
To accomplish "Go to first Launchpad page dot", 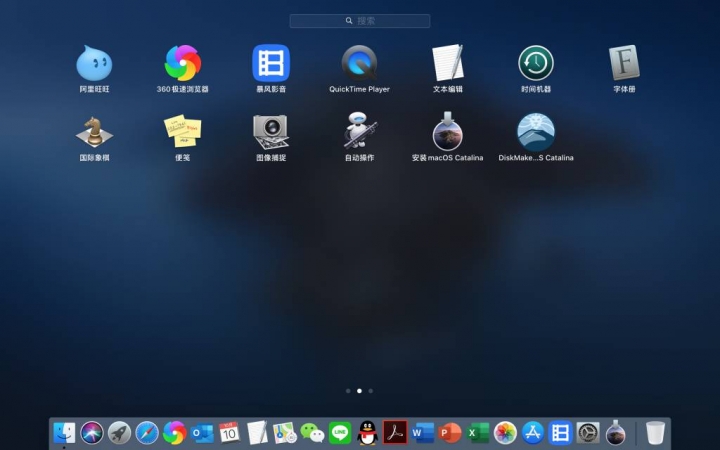I will 348,391.
